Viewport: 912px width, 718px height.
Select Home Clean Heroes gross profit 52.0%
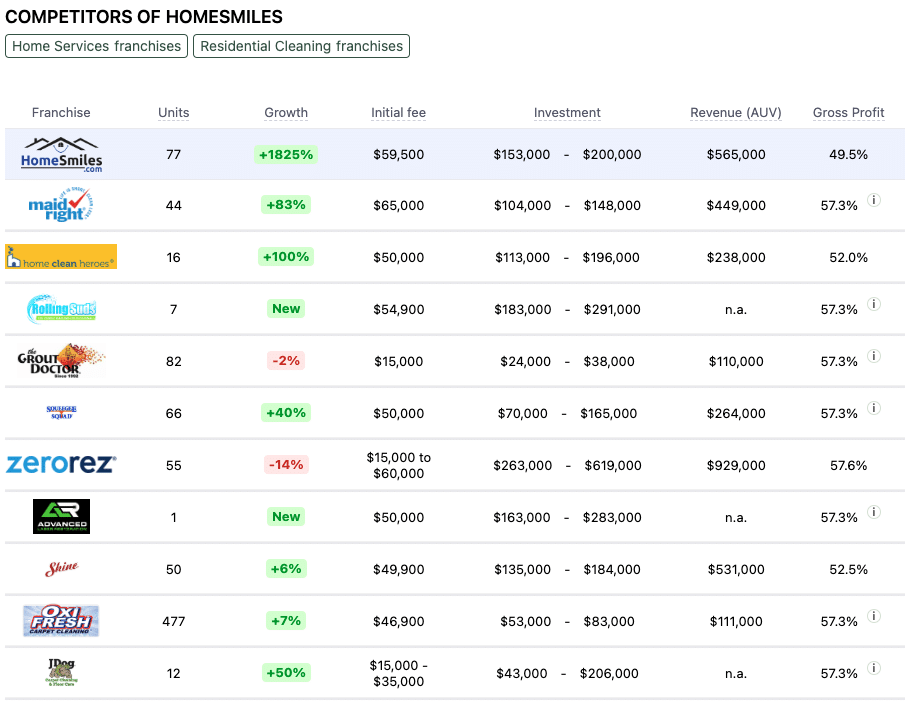[848, 257]
